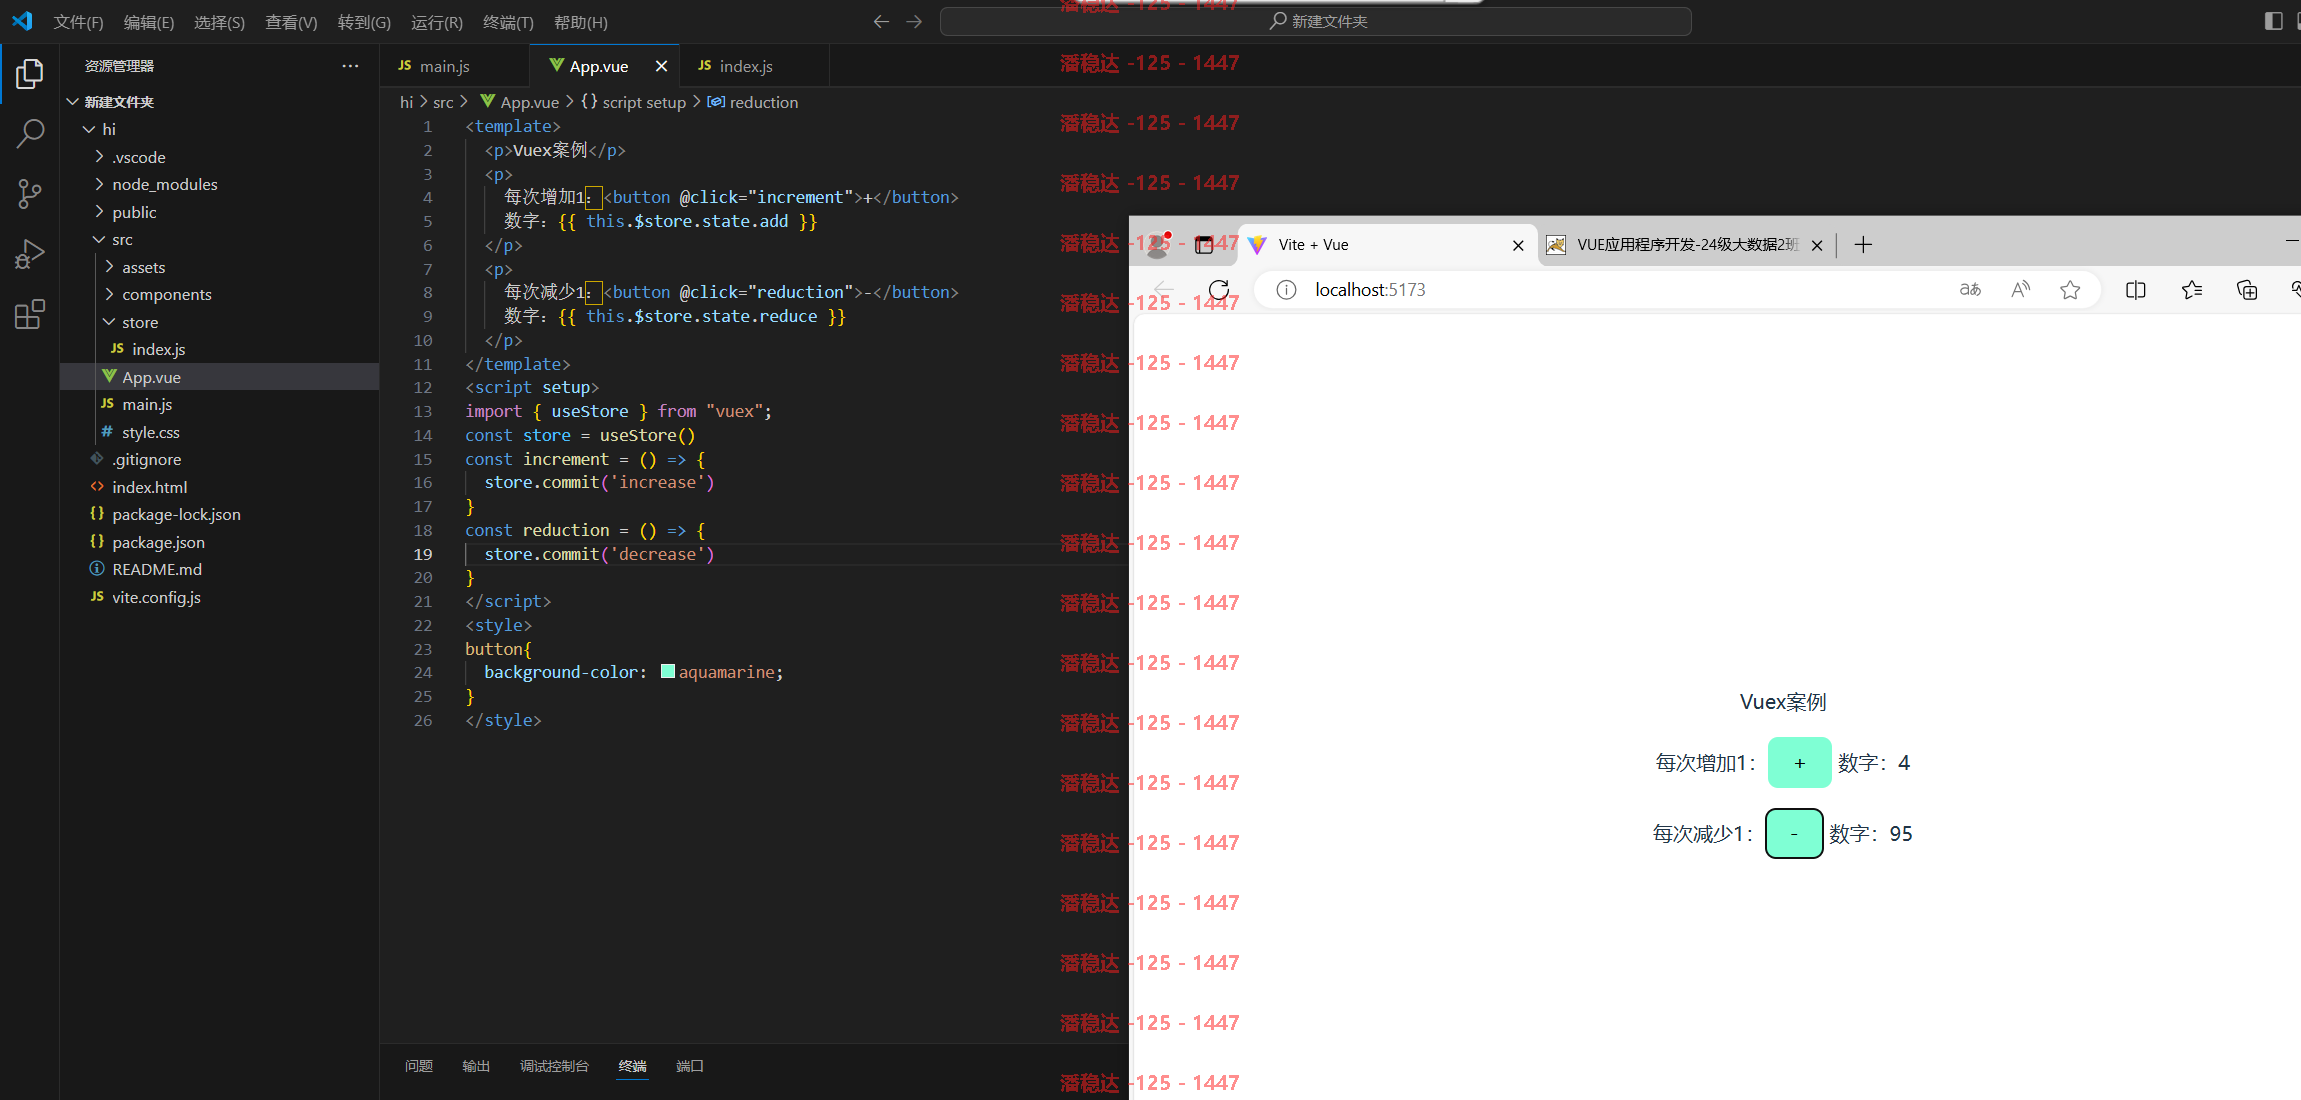
Task: Expand the public folder
Action: (x=99, y=212)
